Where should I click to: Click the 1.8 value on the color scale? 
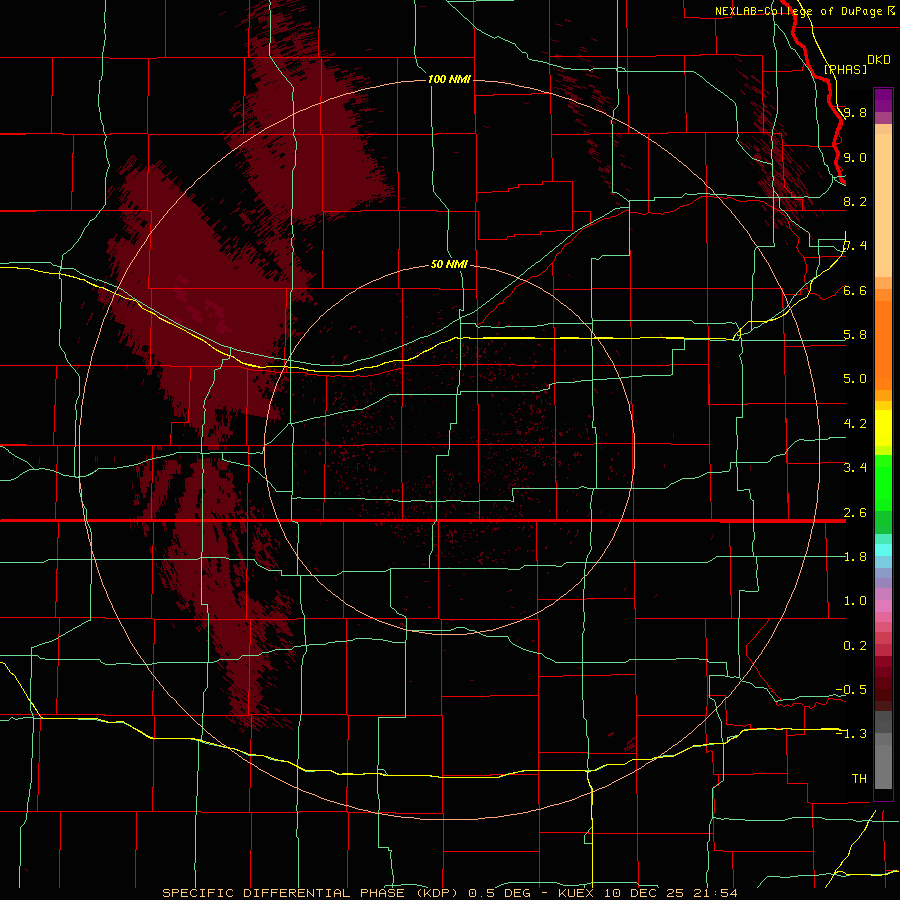(855, 557)
